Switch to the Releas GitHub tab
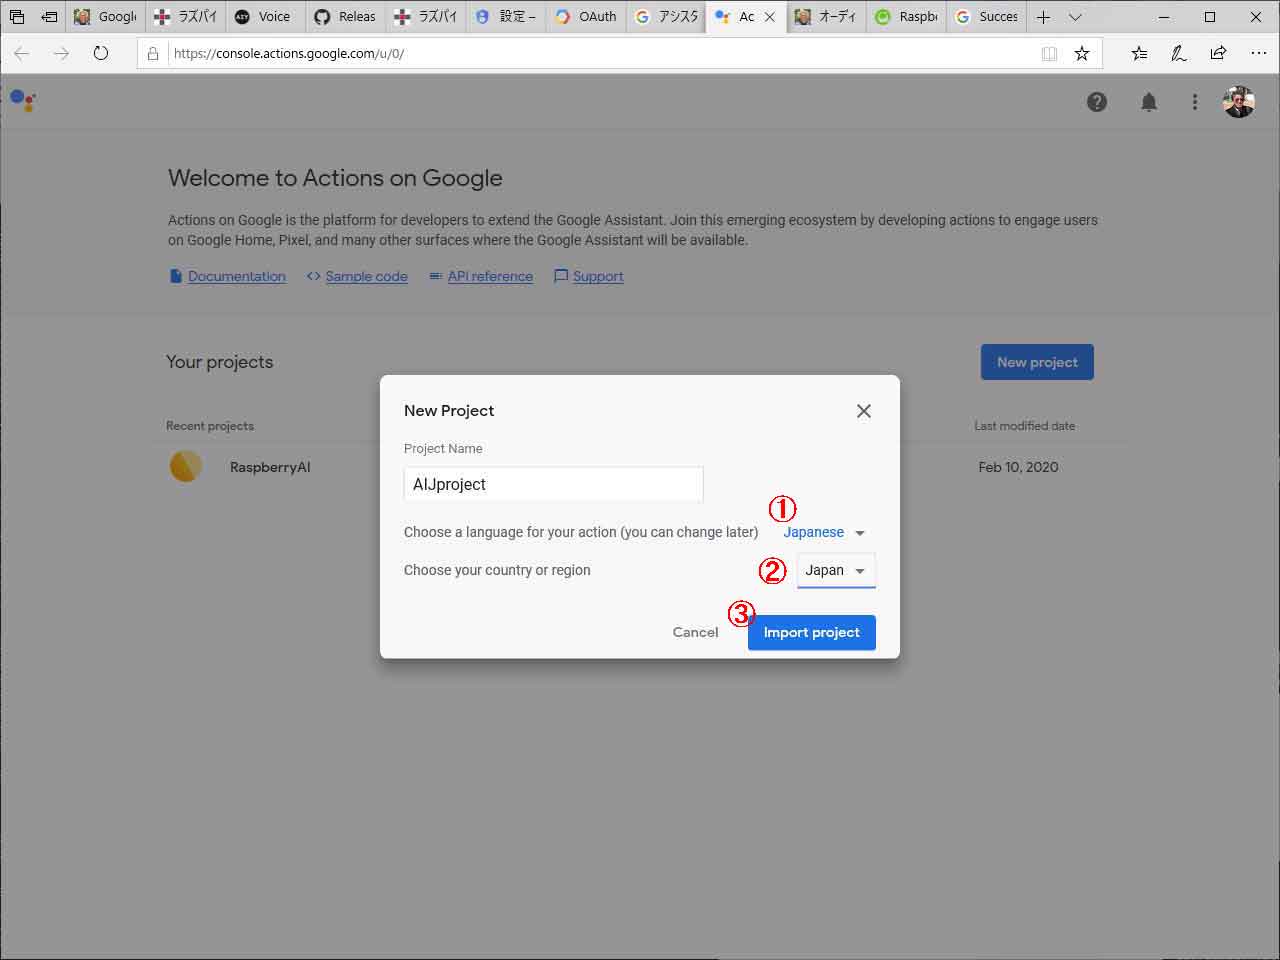This screenshot has width=1280, height=960. click(345, 17)
